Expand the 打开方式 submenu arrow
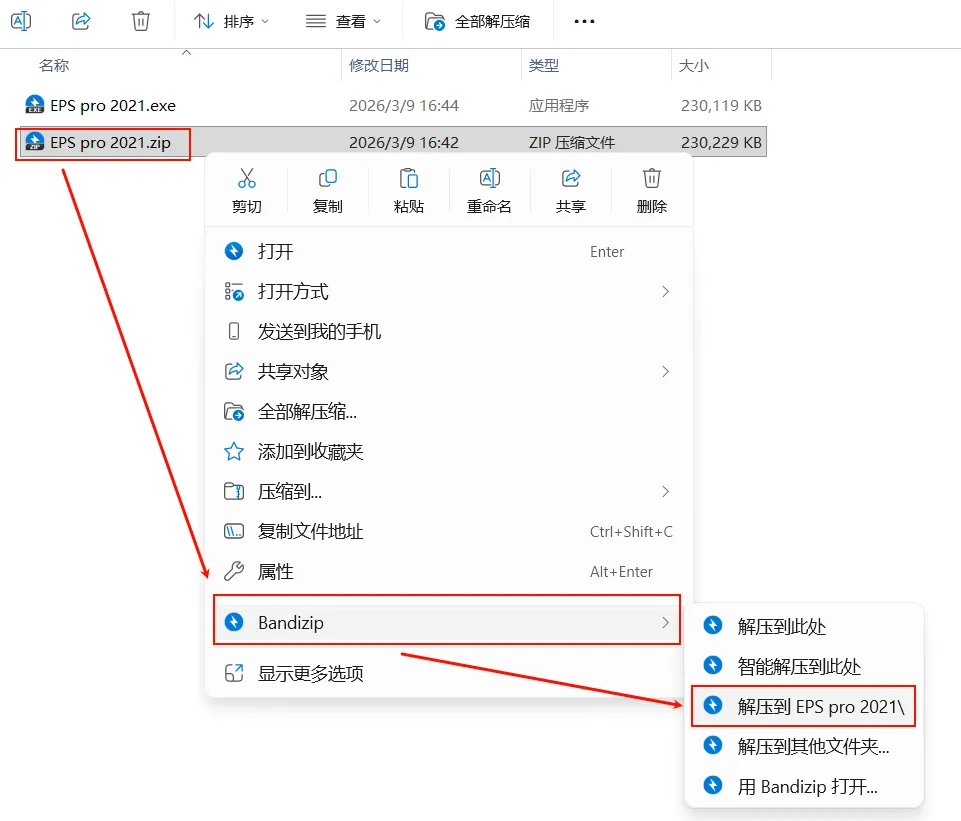 point(666,292)
